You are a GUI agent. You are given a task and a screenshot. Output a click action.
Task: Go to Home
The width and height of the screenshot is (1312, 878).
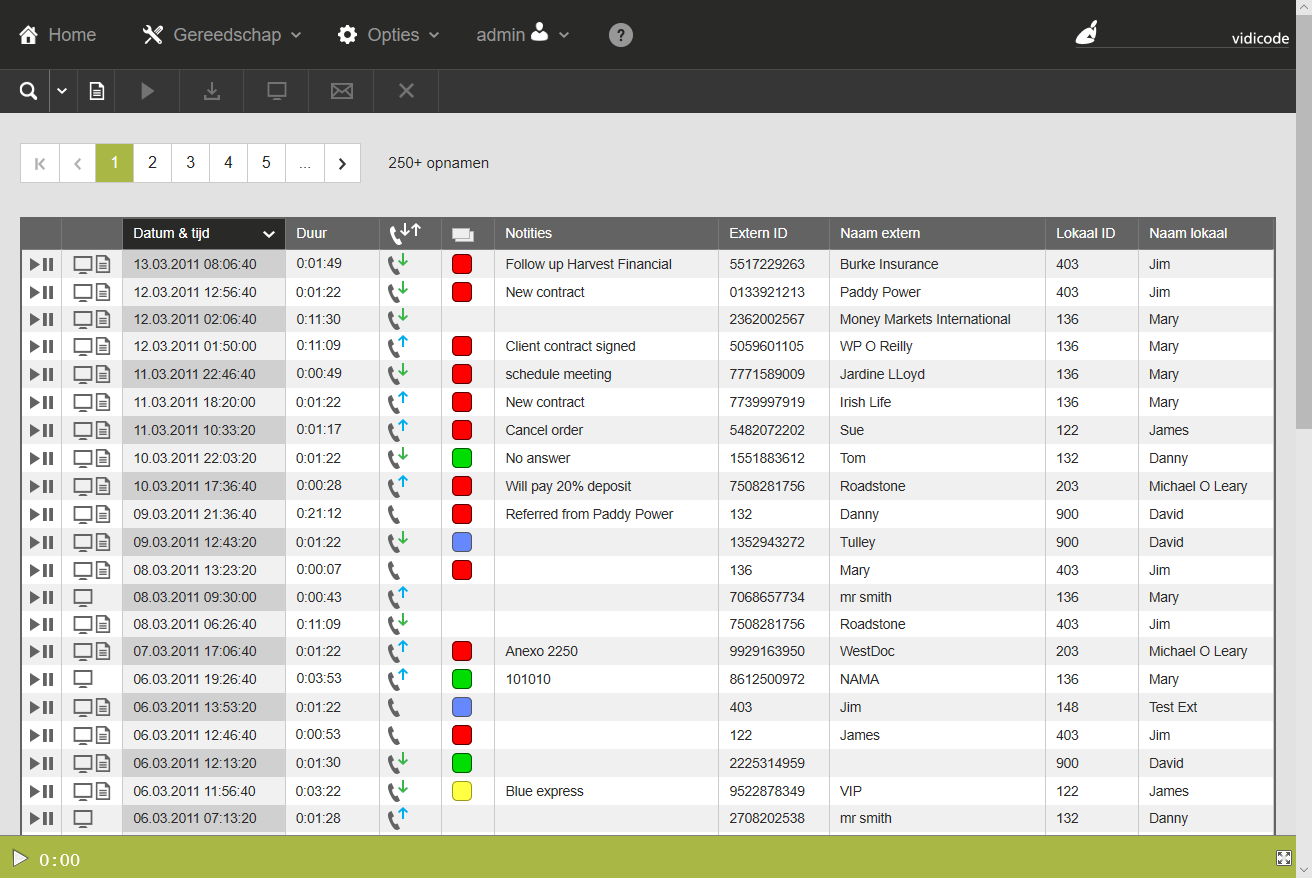58,35
